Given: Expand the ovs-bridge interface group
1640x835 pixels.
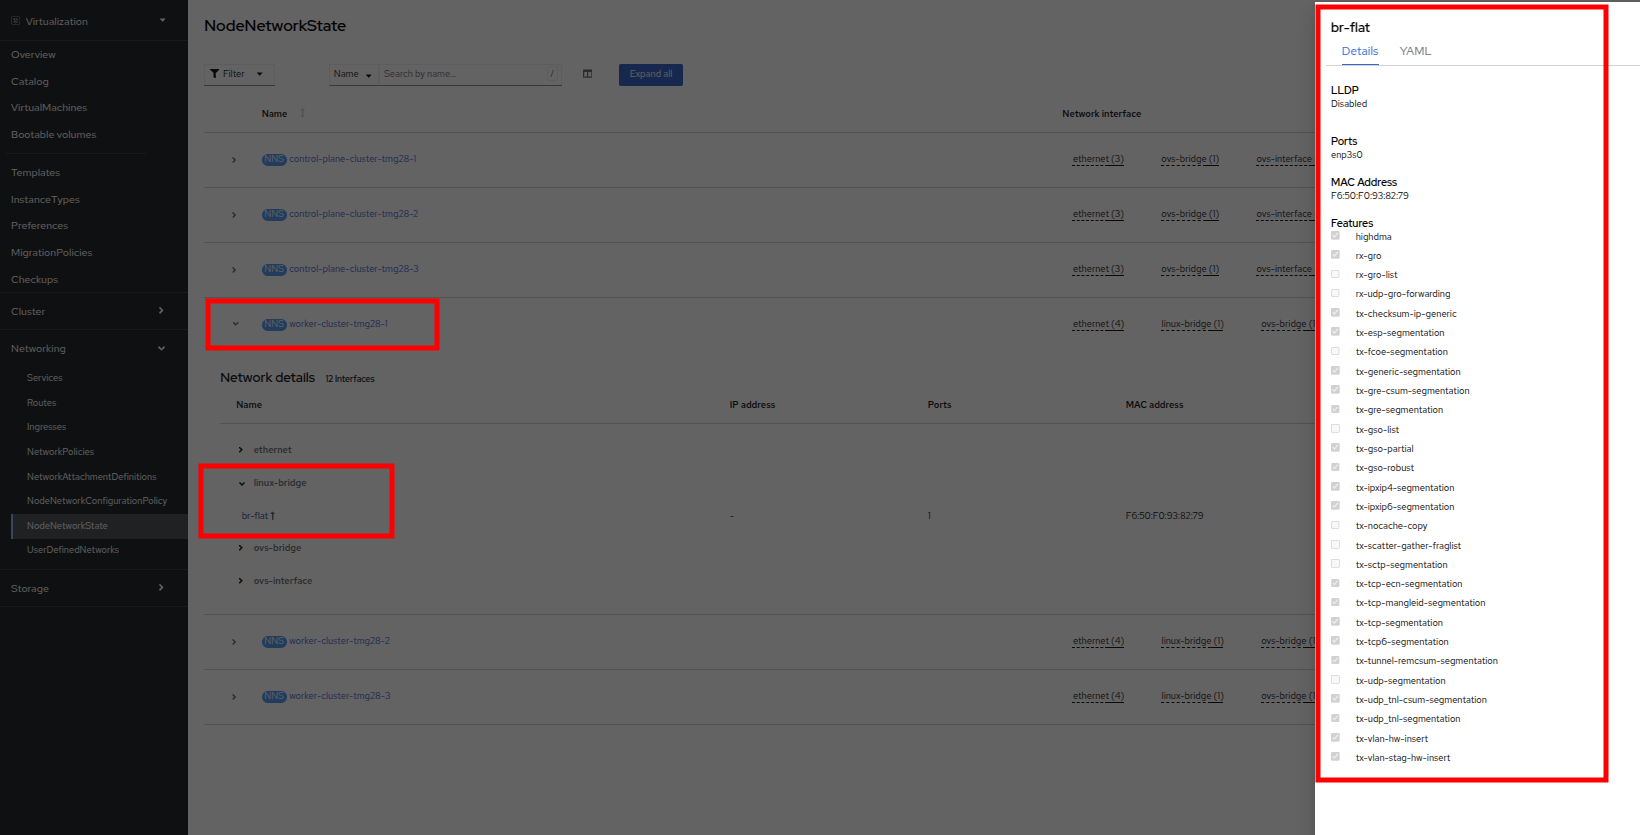Looking at the screenshot, I should 241,548.
